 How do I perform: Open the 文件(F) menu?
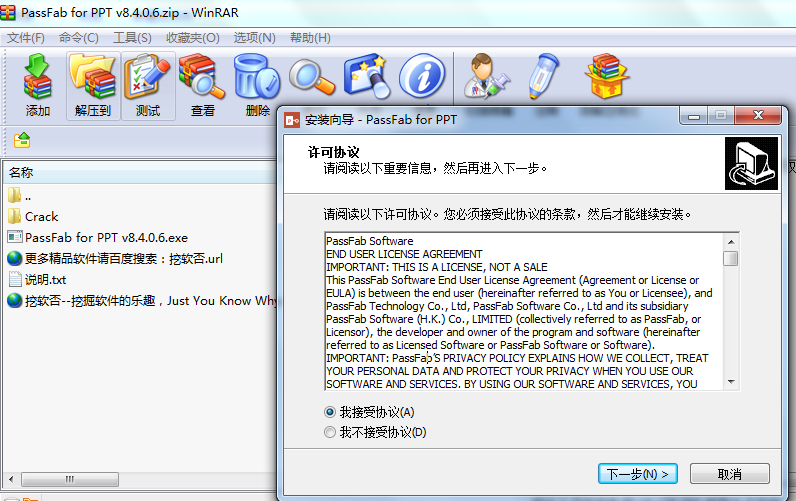pos(25,38)
